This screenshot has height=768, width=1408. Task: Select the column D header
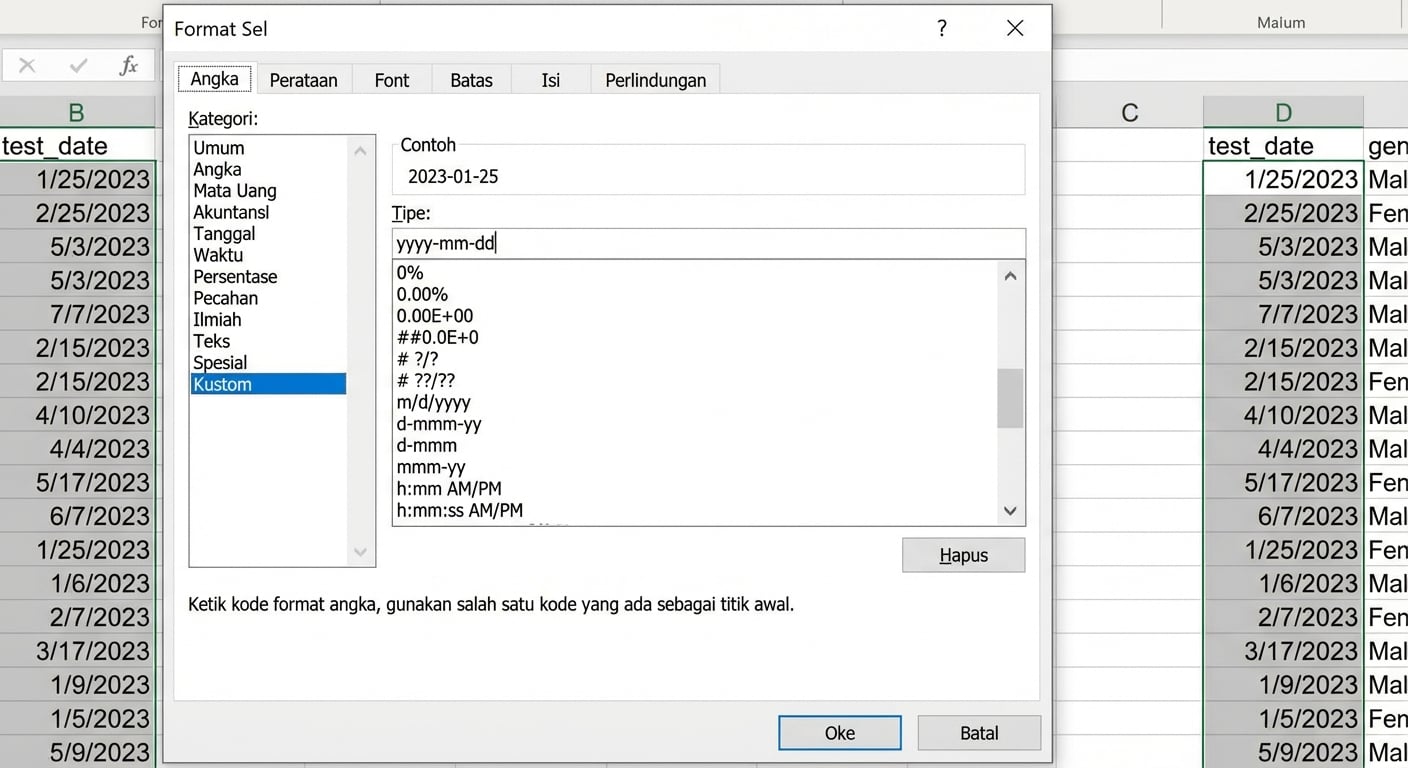pos(1283,112)
